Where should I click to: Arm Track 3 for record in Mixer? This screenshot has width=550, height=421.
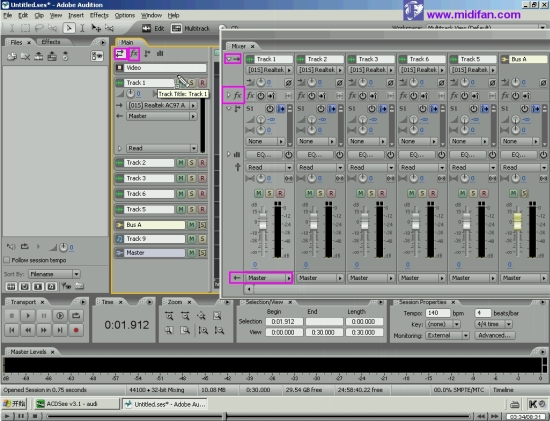(382, 193)
